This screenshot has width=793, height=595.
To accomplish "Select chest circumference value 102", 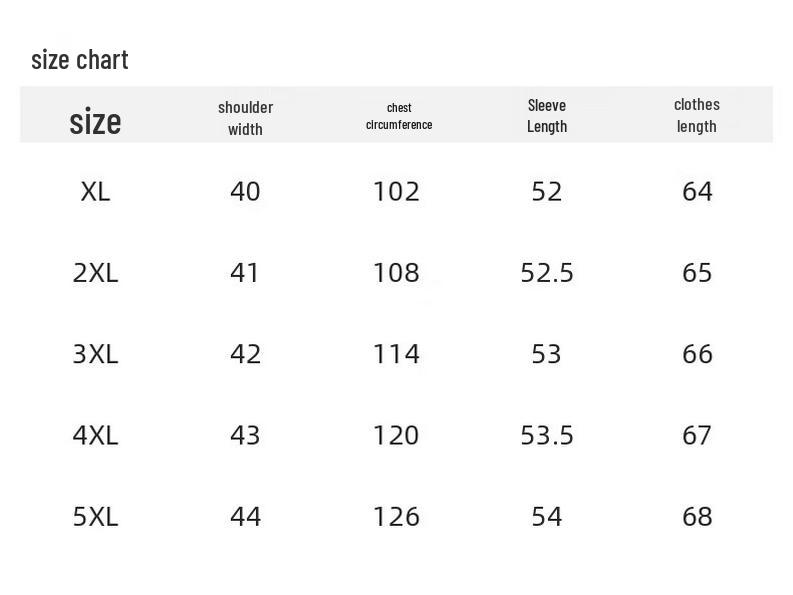I will (396, 191).
